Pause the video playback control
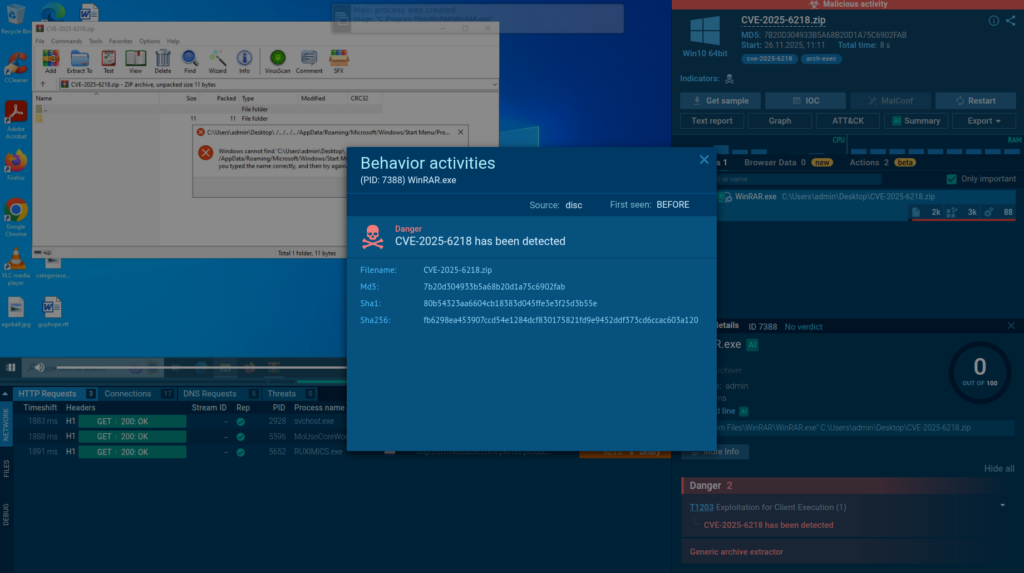Viewport: 1024px width, 573px height. tap(12, 368)
